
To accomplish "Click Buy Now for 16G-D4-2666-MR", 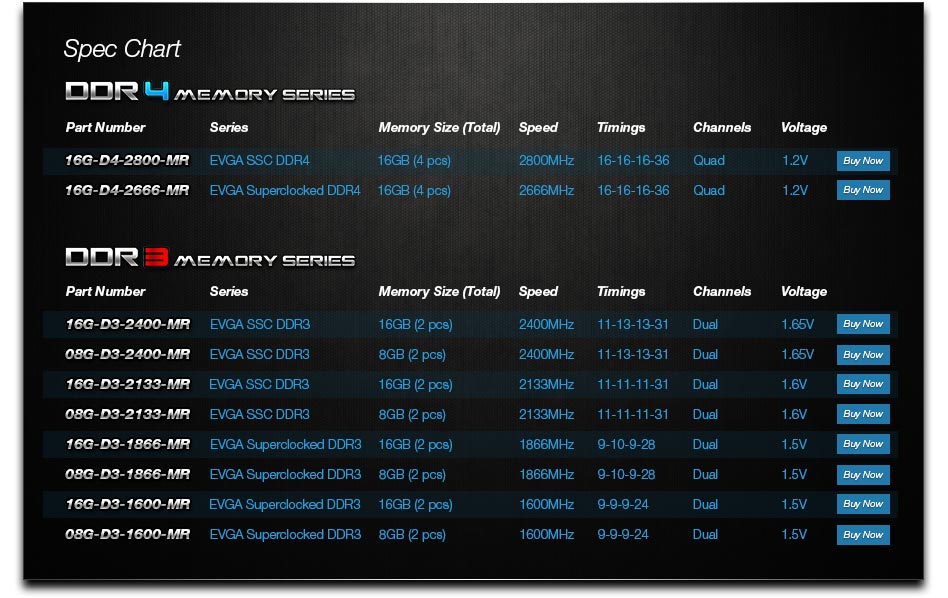I will click(x=862, y=190).
